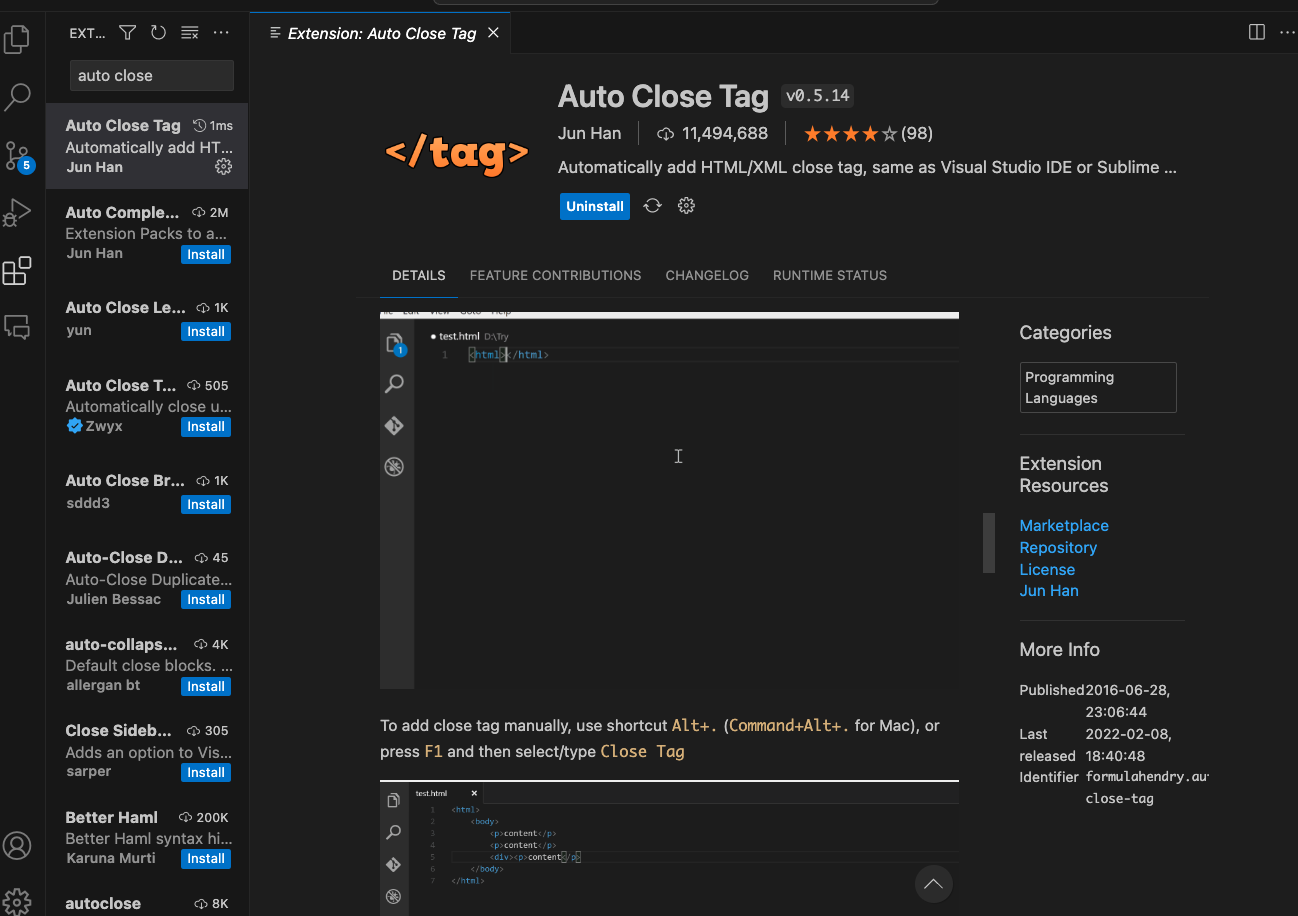This screenshot has height=916, width=1298.
Task: Install auto-collaps... by allergan bt
Action: [x=206, y=686]
